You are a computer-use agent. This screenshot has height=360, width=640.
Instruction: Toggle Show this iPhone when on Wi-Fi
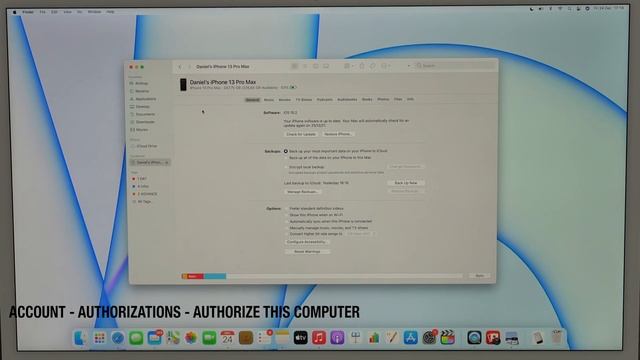pyautogui.click(x=287, y=215)
